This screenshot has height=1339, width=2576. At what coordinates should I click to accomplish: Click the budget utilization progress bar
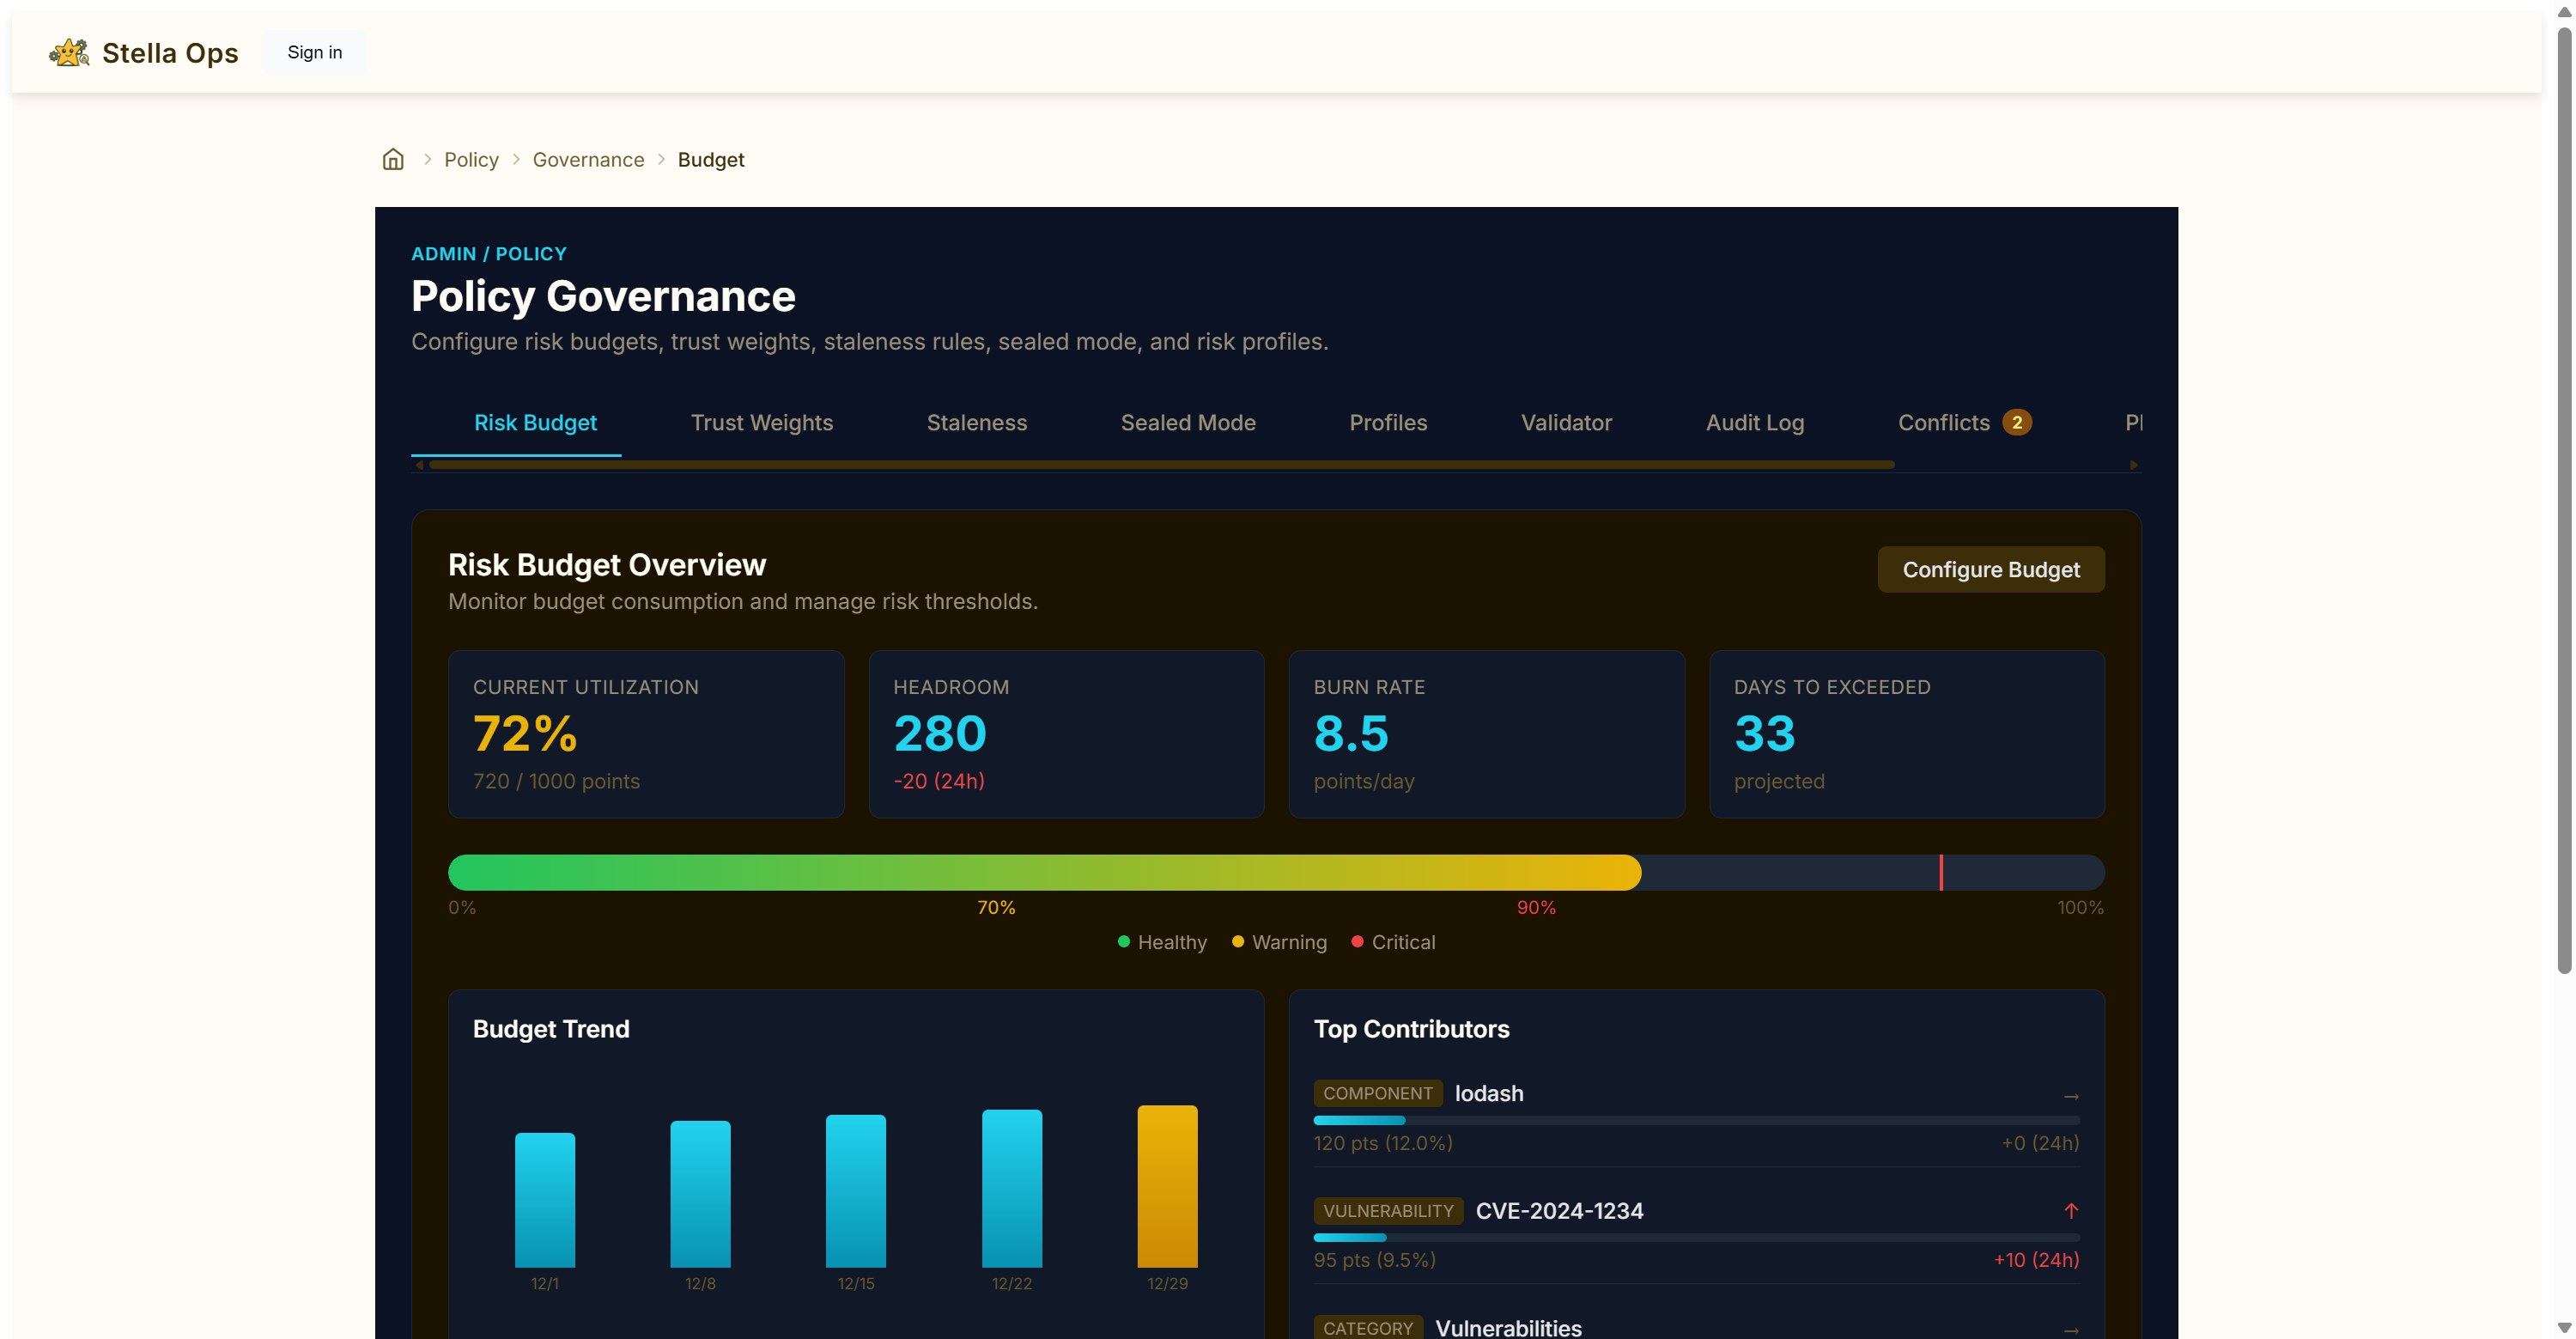(1275, 872)
